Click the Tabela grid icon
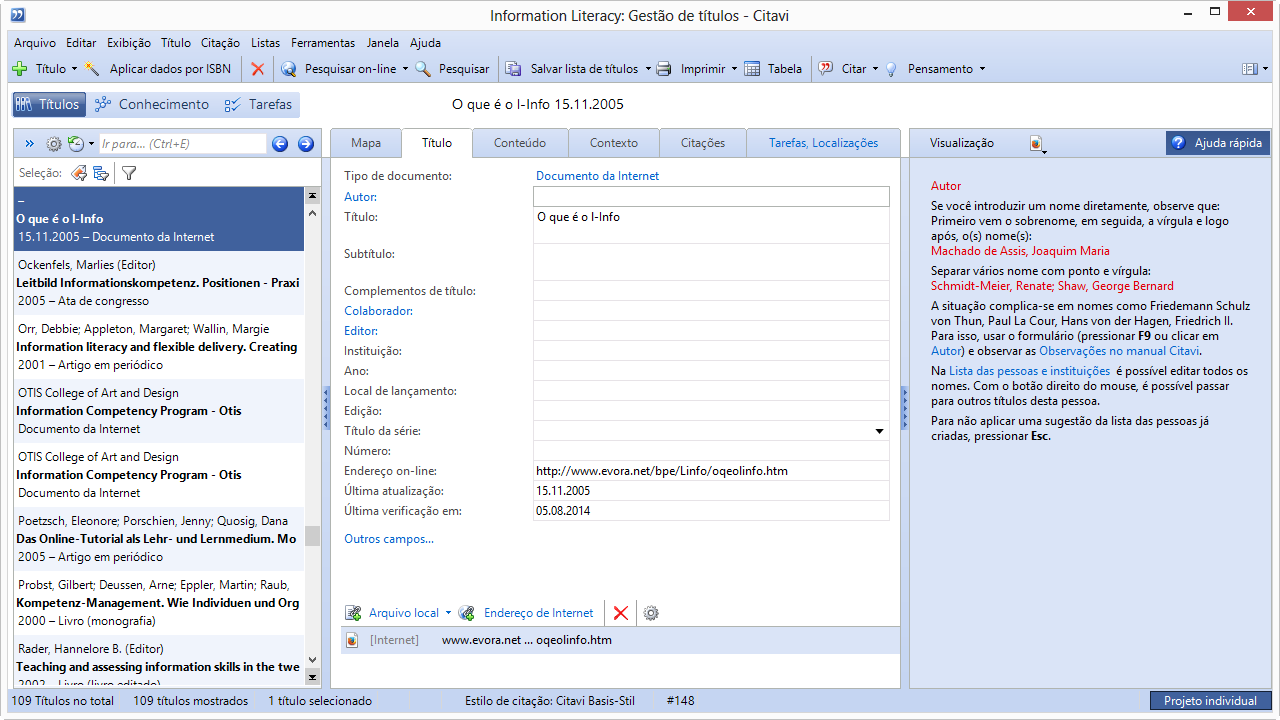The image size is (1280, 720). coord(751,69)
